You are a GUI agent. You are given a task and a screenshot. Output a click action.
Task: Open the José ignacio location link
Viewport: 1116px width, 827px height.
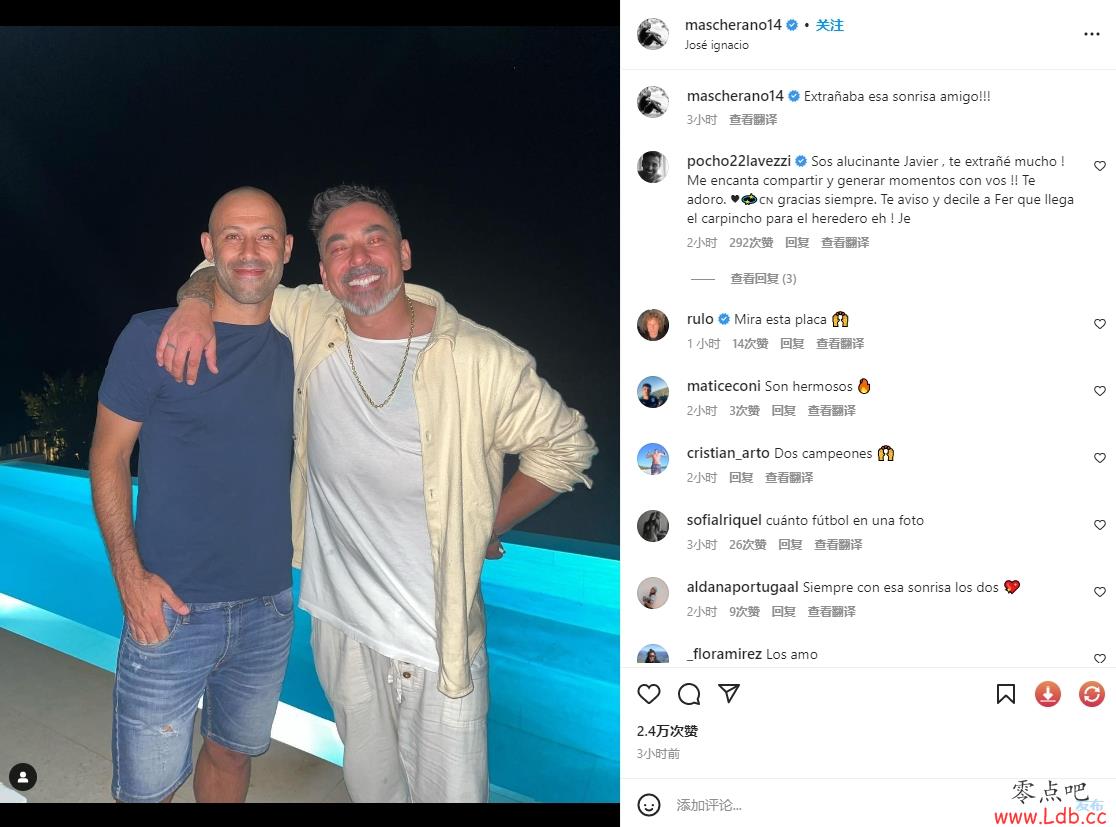(716, 45)
